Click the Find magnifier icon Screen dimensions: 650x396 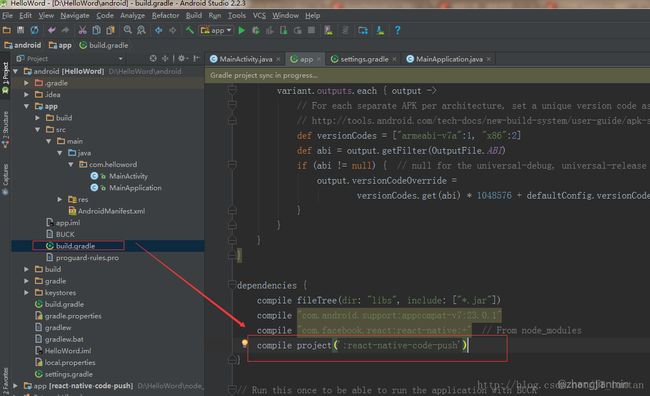tap(128, 30)
